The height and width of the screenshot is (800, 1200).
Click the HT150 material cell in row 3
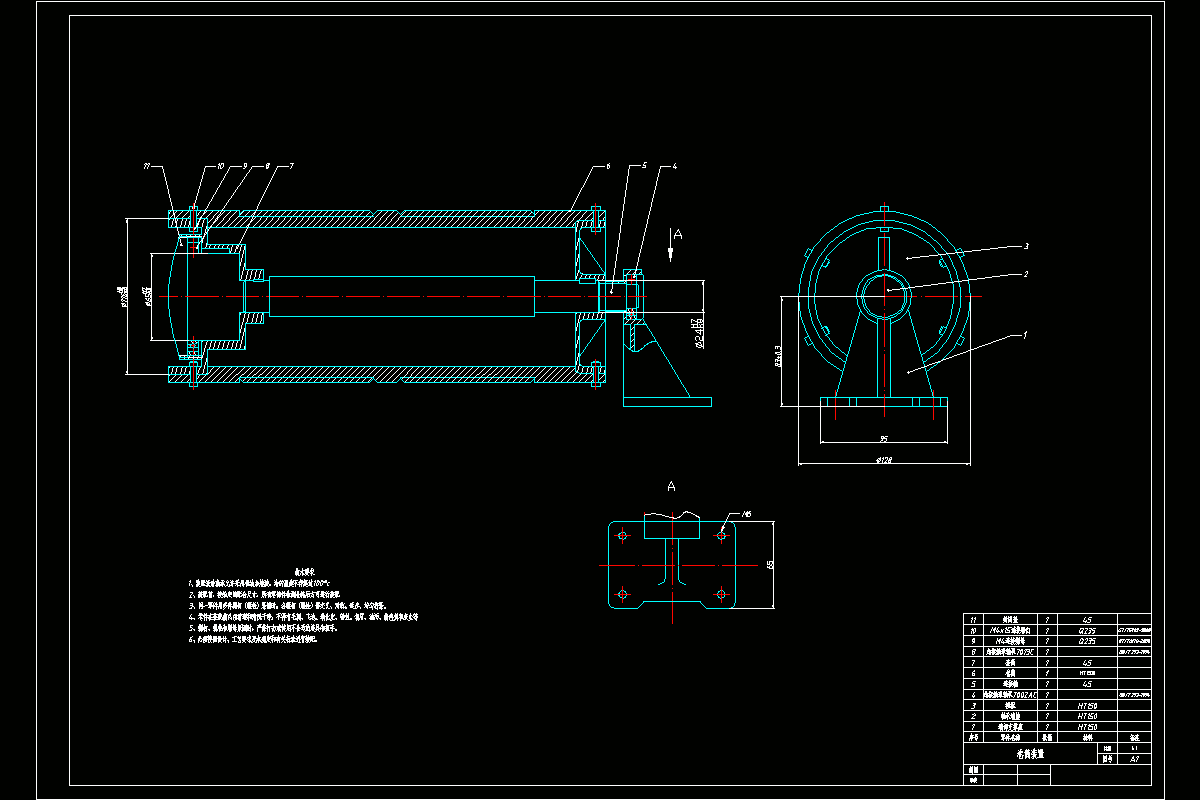(1087, 706)
